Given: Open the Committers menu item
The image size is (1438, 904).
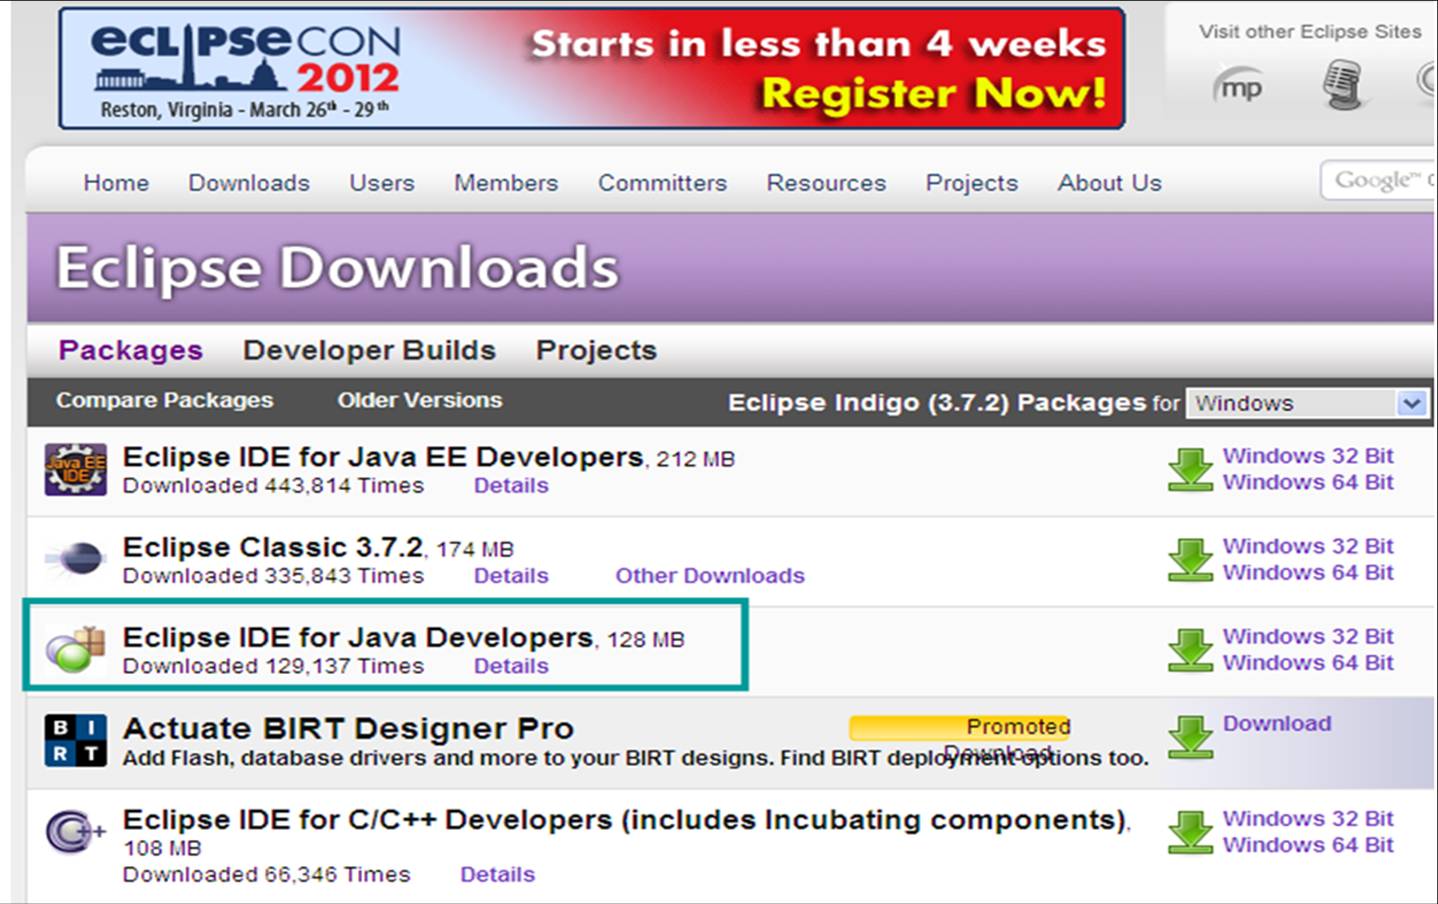Looking at the screenshot, I should tap(662, 183).
